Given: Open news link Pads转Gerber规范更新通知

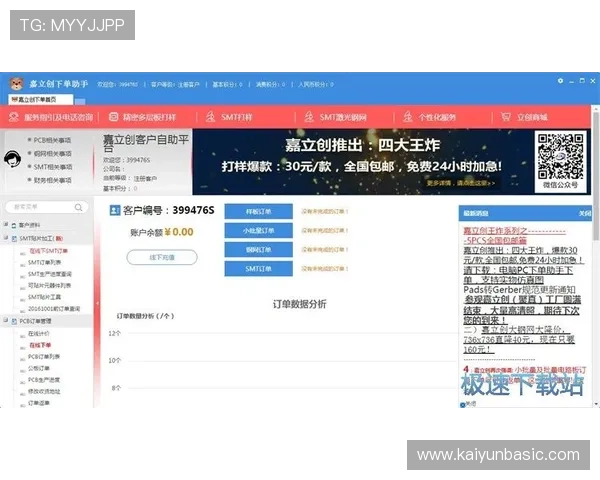Looking at the screenshot, I should [x=519, y=289].
